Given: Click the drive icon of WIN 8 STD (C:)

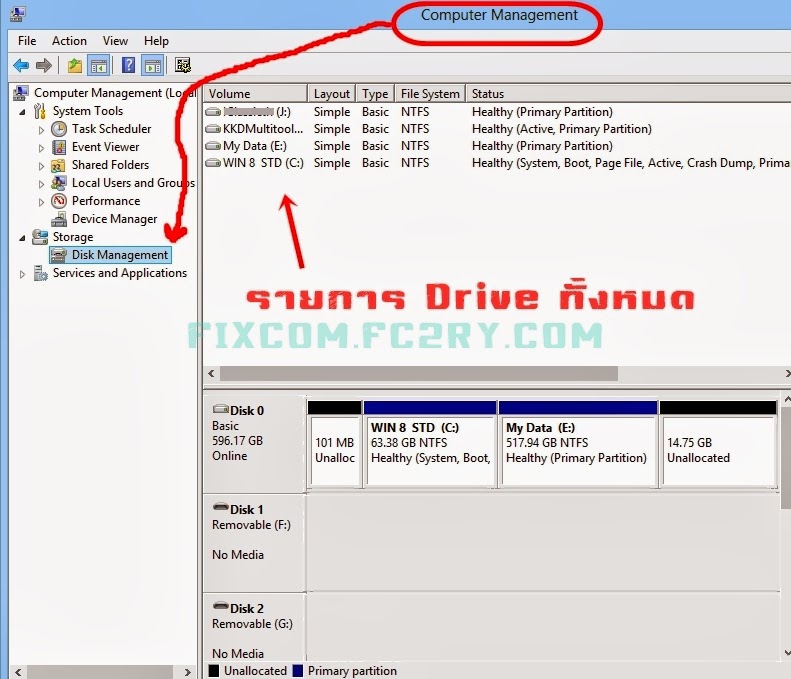Looking at the screenshot, I should point(213,163).
